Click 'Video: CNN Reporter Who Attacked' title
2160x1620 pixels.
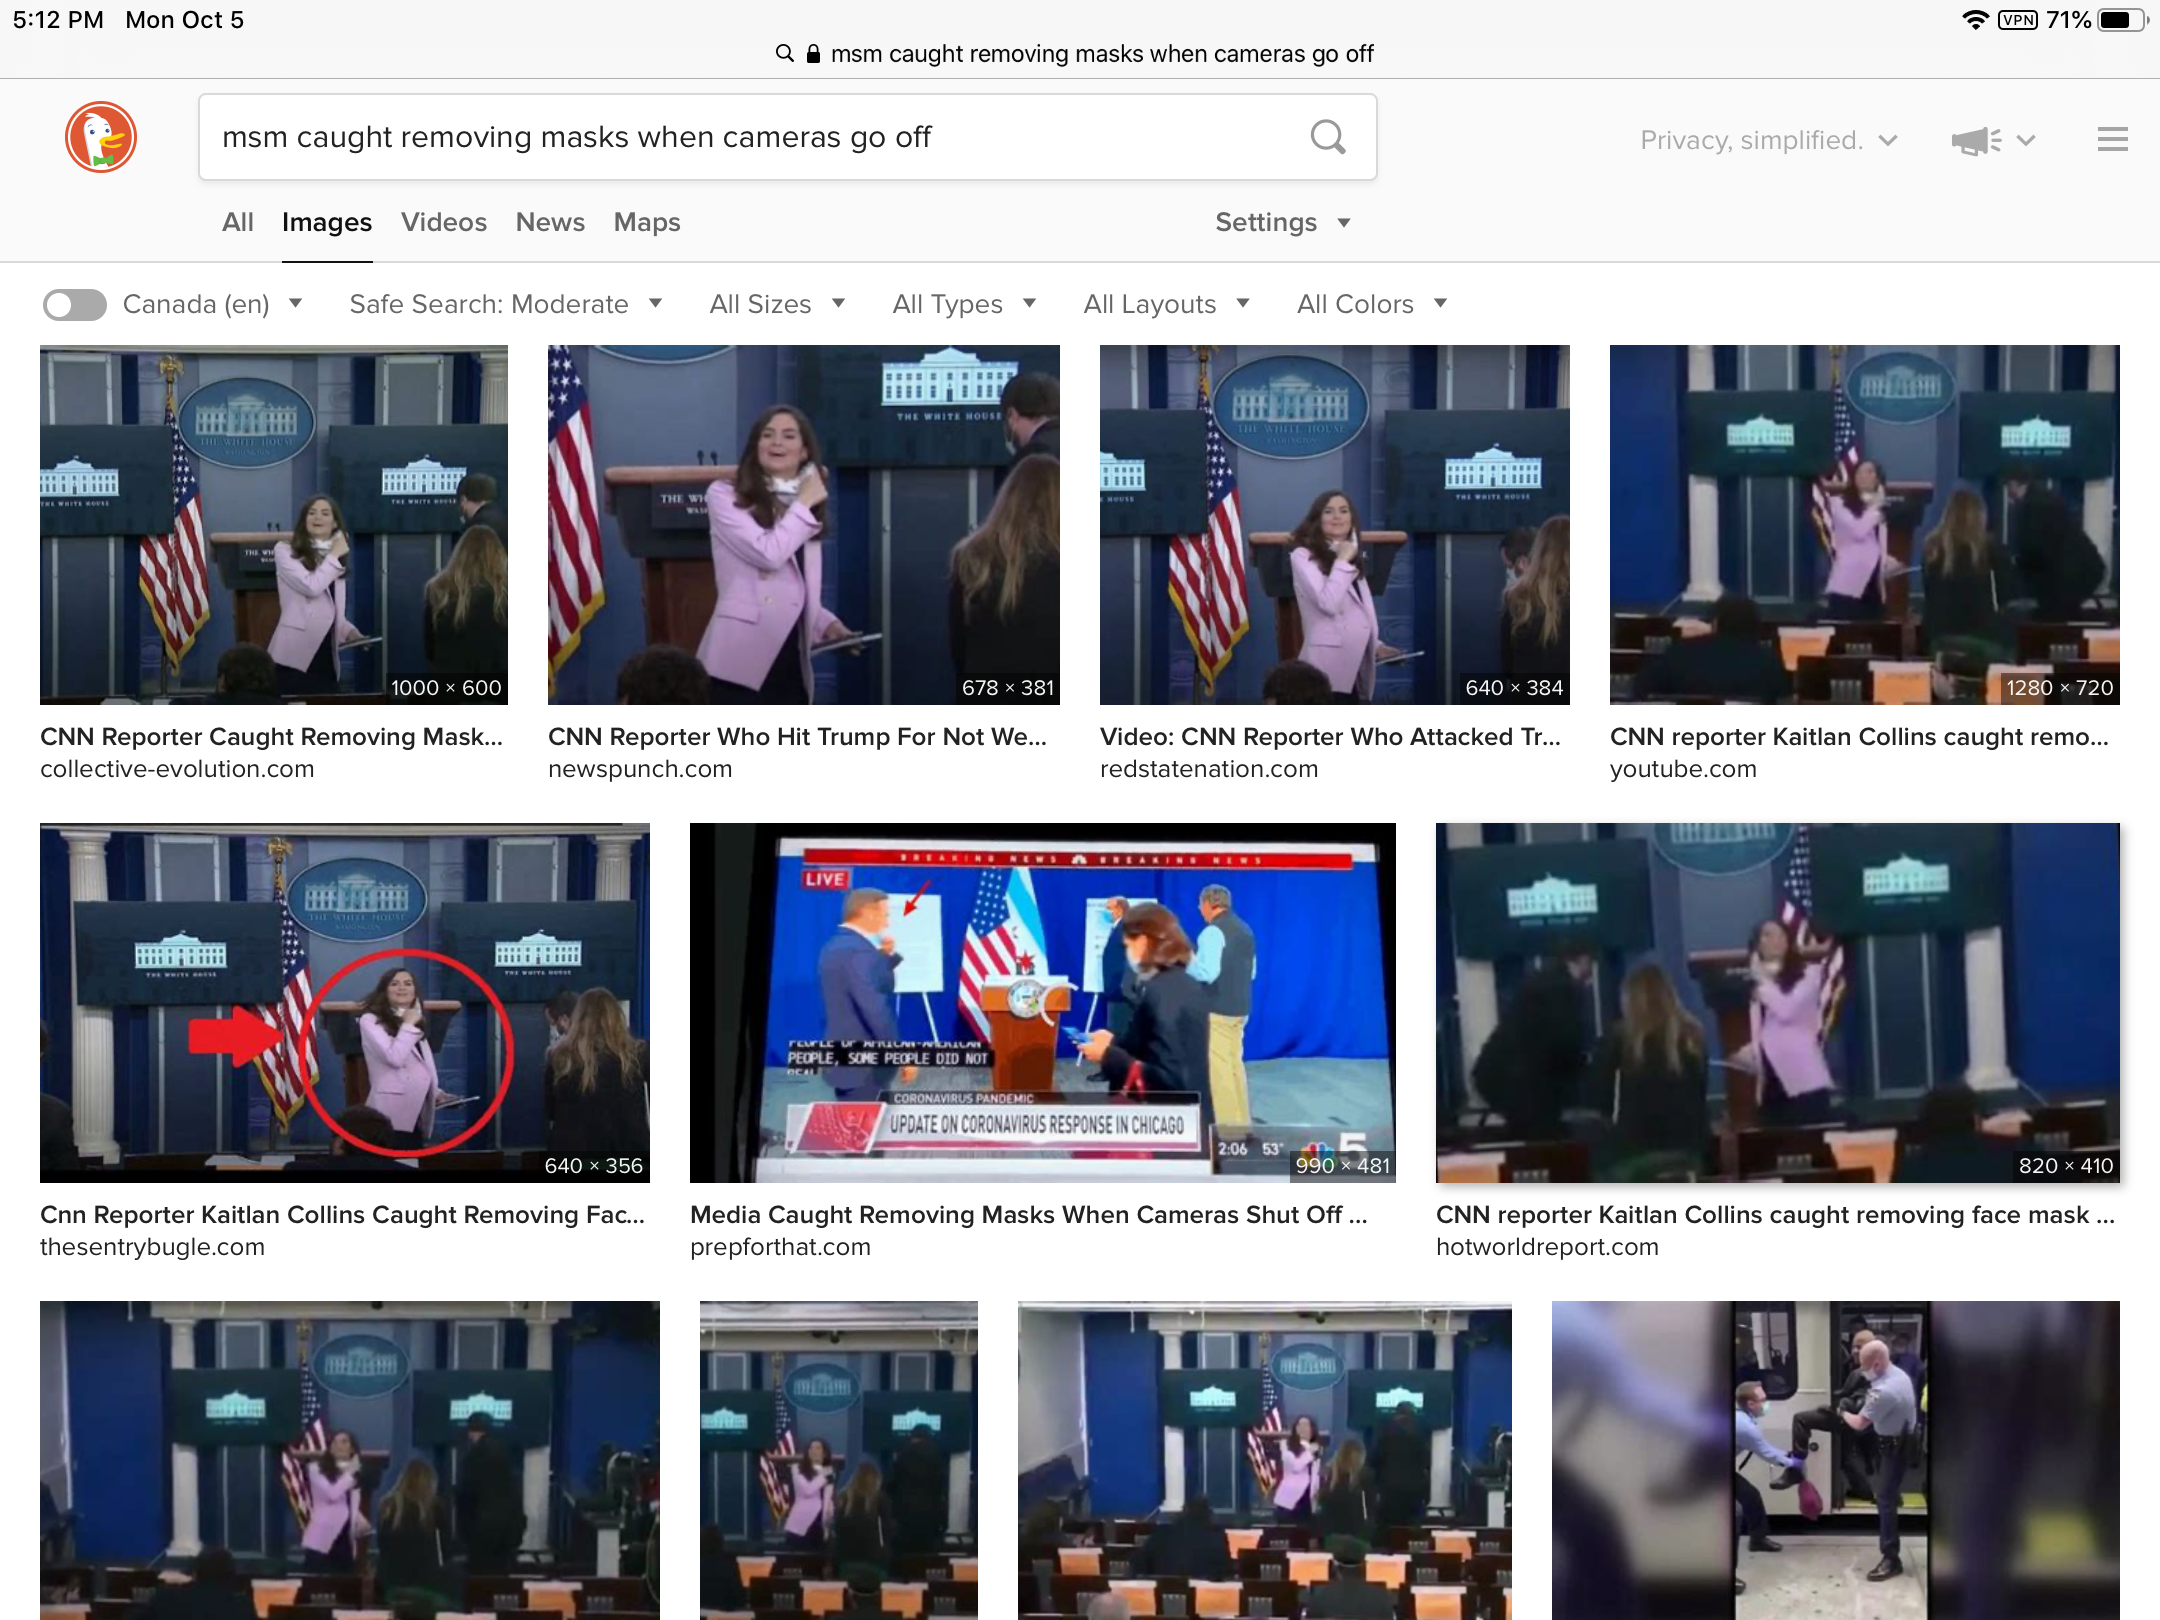(1330, 737)
